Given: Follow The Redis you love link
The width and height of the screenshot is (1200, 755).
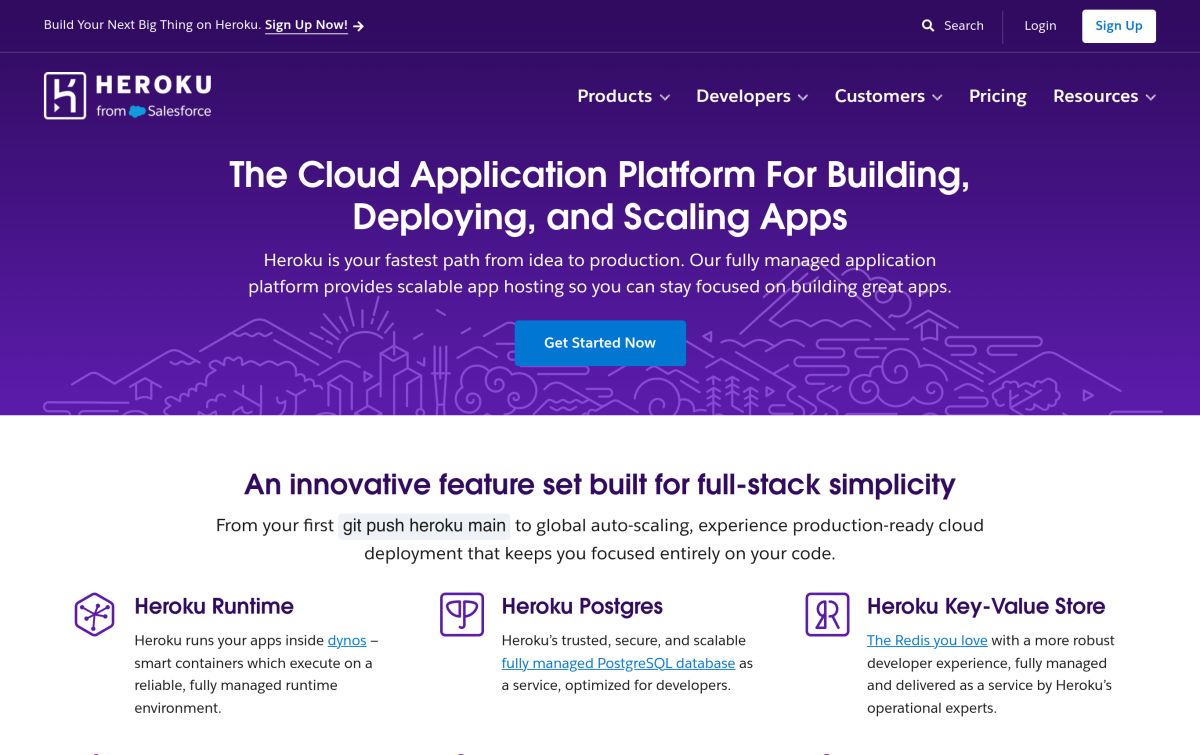Looking at the screenshot, I should (x=927, y=640).
